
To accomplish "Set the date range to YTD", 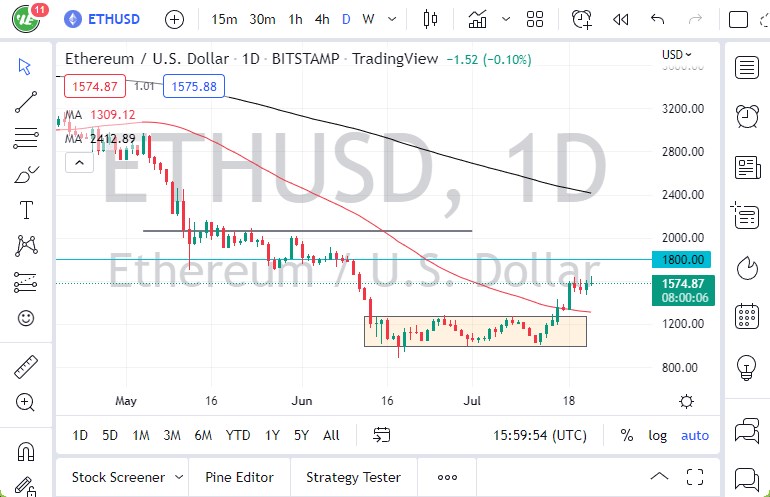I will point(238,435).
